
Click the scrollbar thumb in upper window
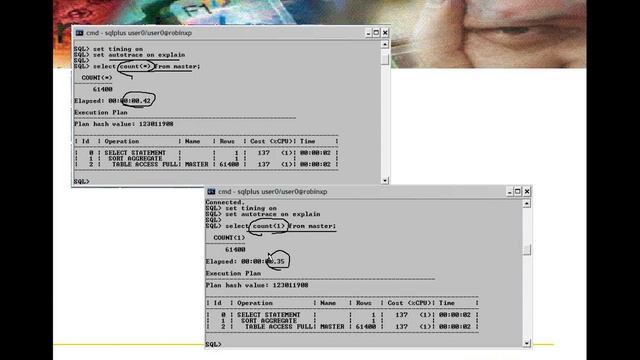pyautogui.click(x=385, y=59)
